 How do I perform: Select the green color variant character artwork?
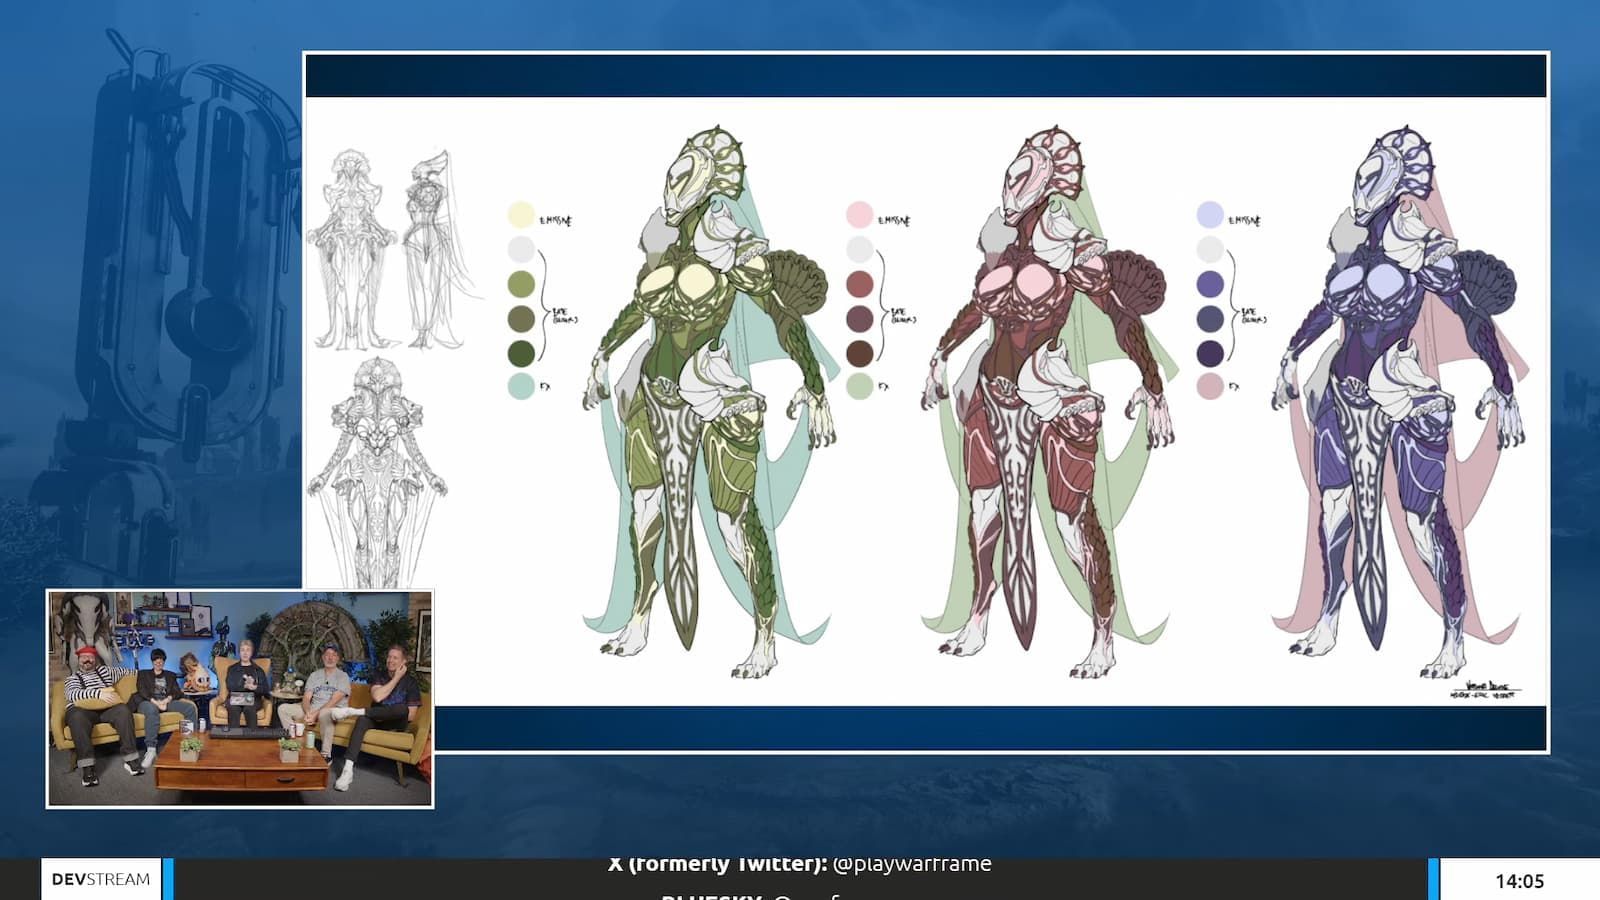[710, 400]
